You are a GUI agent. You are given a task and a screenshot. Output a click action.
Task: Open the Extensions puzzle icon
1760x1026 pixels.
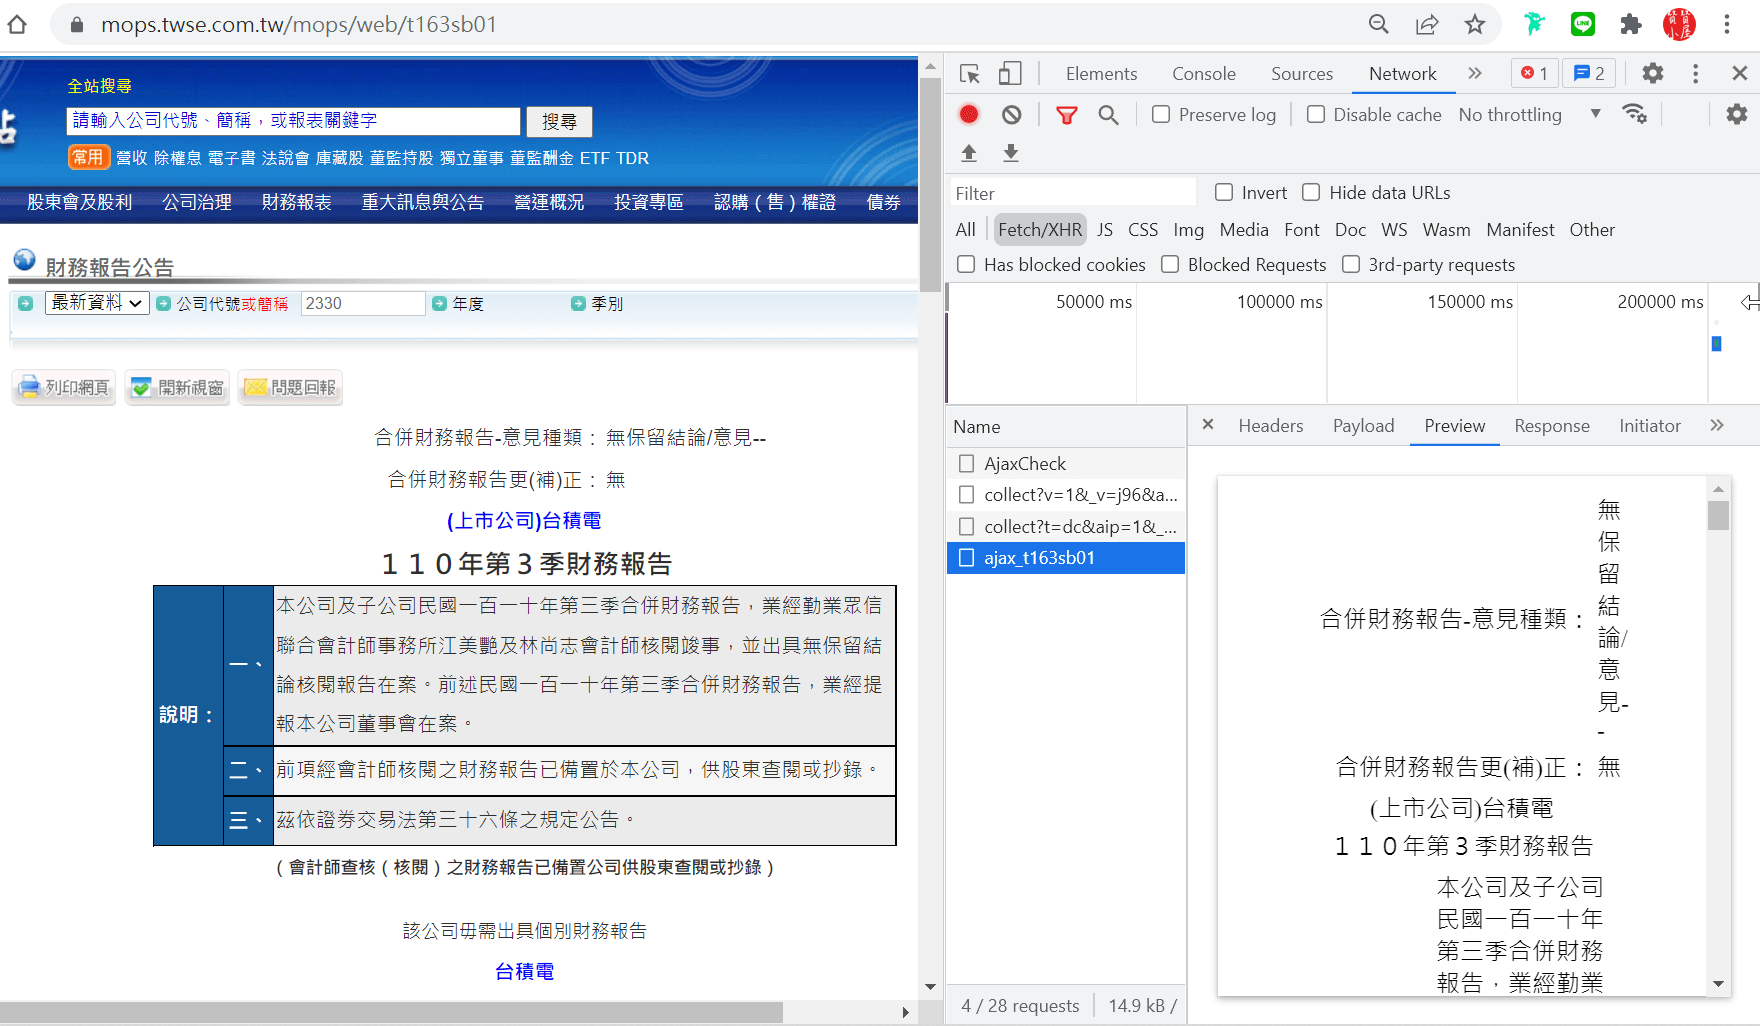[1631, 24]
